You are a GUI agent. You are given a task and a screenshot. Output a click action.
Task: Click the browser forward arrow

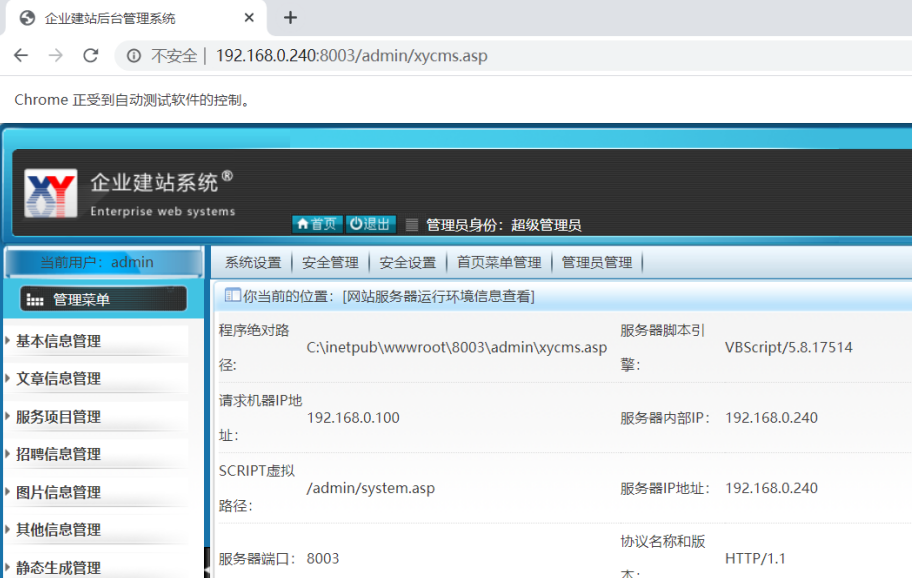56,55
